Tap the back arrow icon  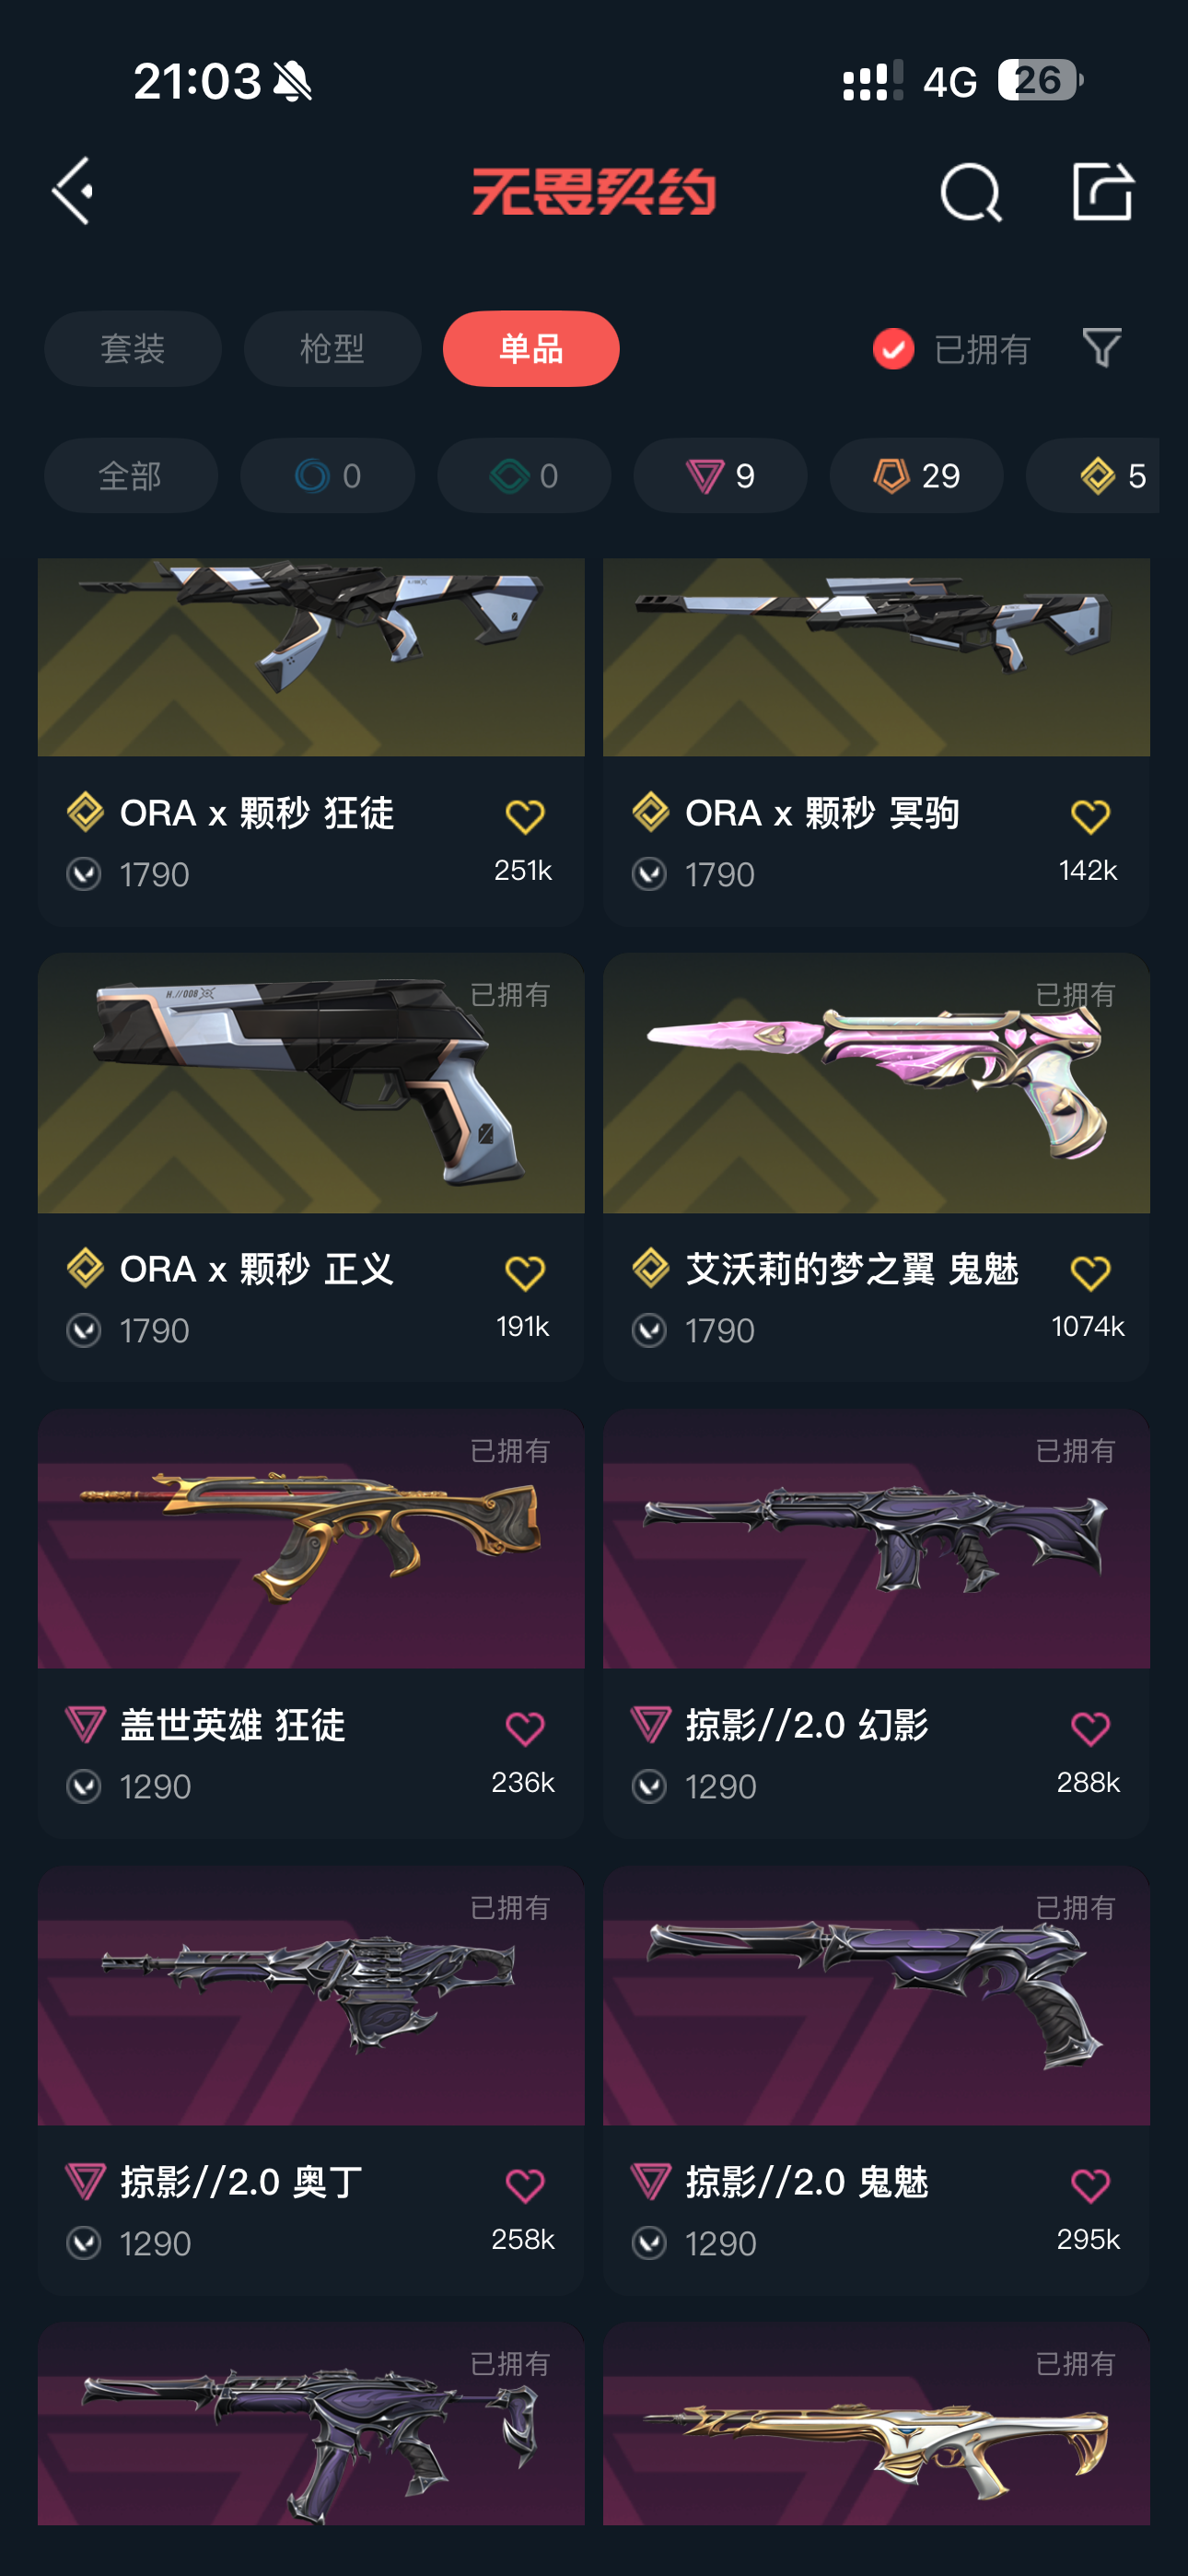click(73, 190)
